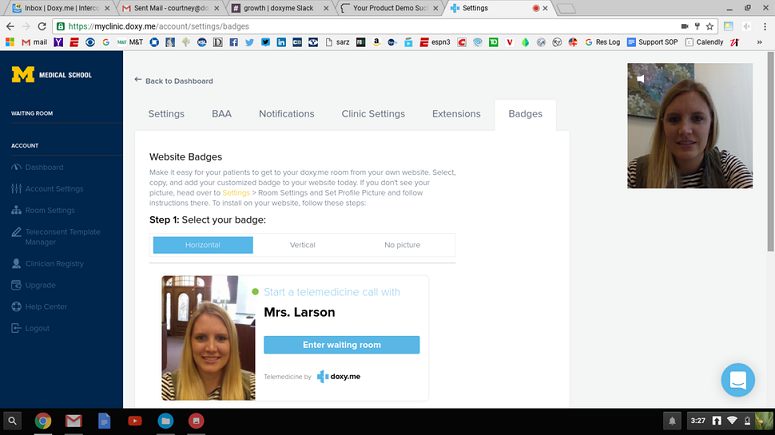Viewport: 775px width, 435px height.
Task: Open the Intercom chat bubble
Action: click(x=737, y=380)
